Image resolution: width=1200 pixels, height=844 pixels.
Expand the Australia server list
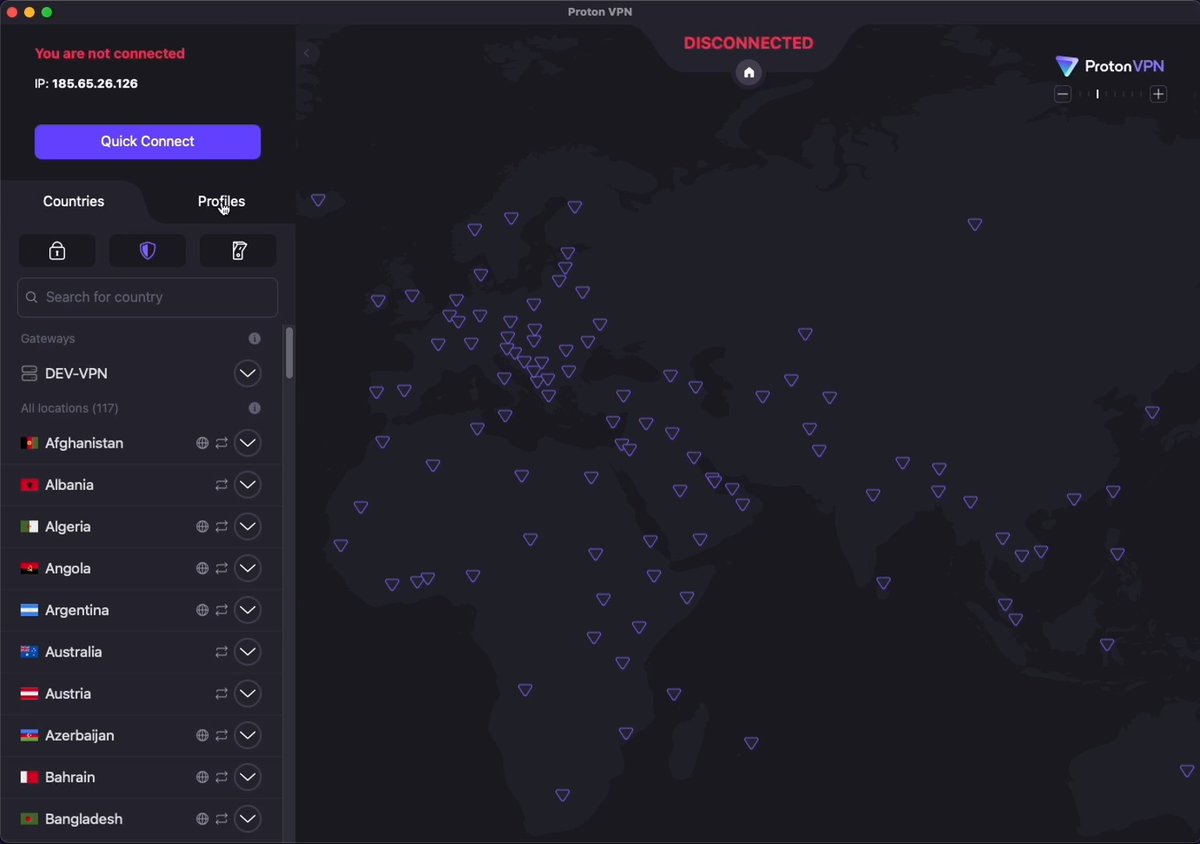pyautogui.click(x=247, y=652)
